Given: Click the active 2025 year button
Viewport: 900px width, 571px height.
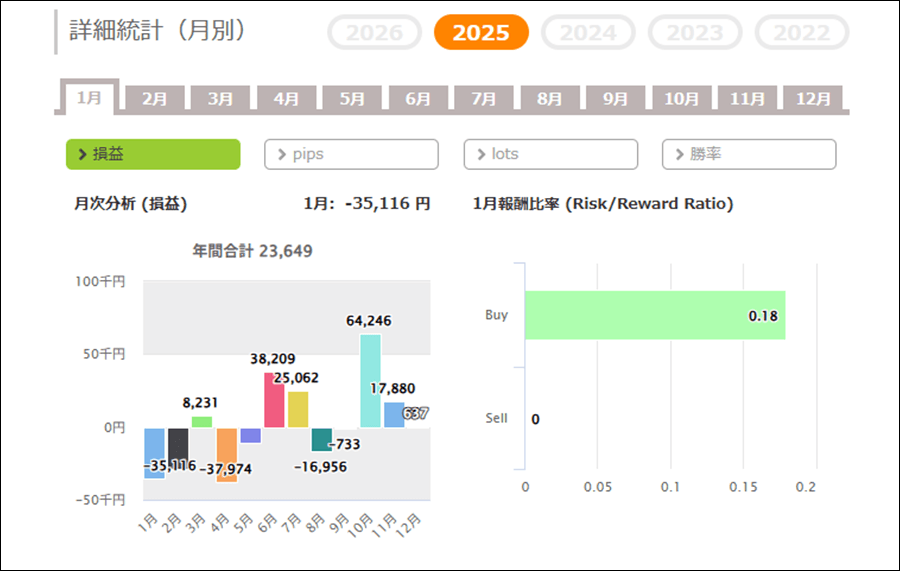Looking at the screenshot, I should point(481,33).
